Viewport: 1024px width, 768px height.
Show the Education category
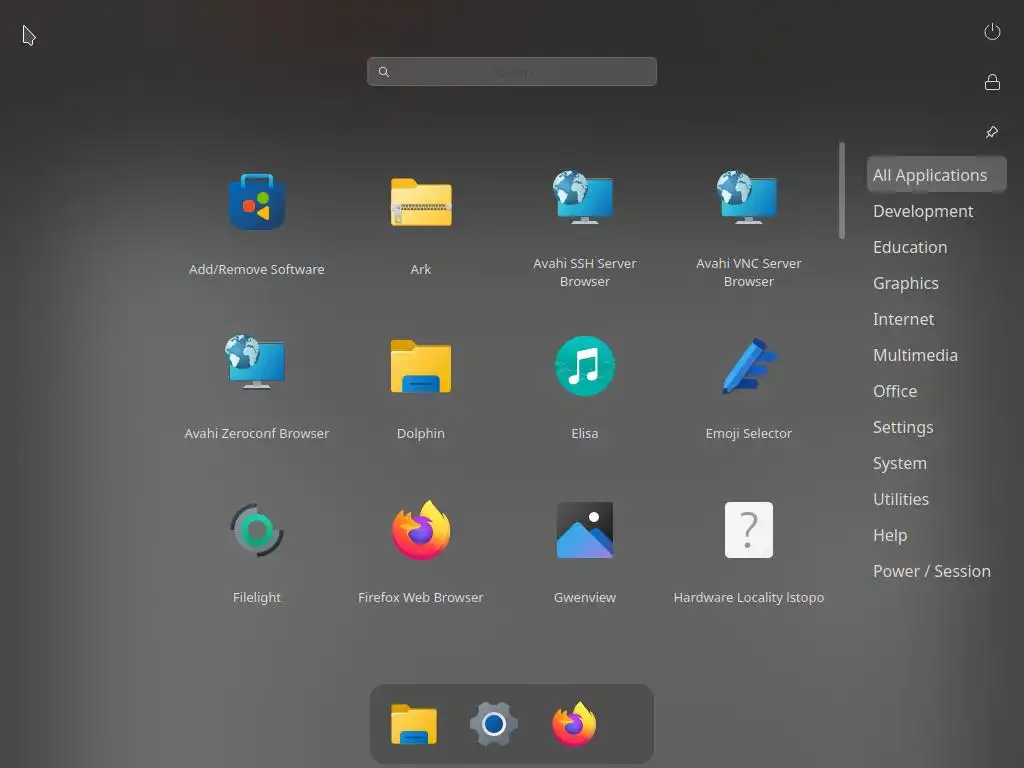(910, 247)
